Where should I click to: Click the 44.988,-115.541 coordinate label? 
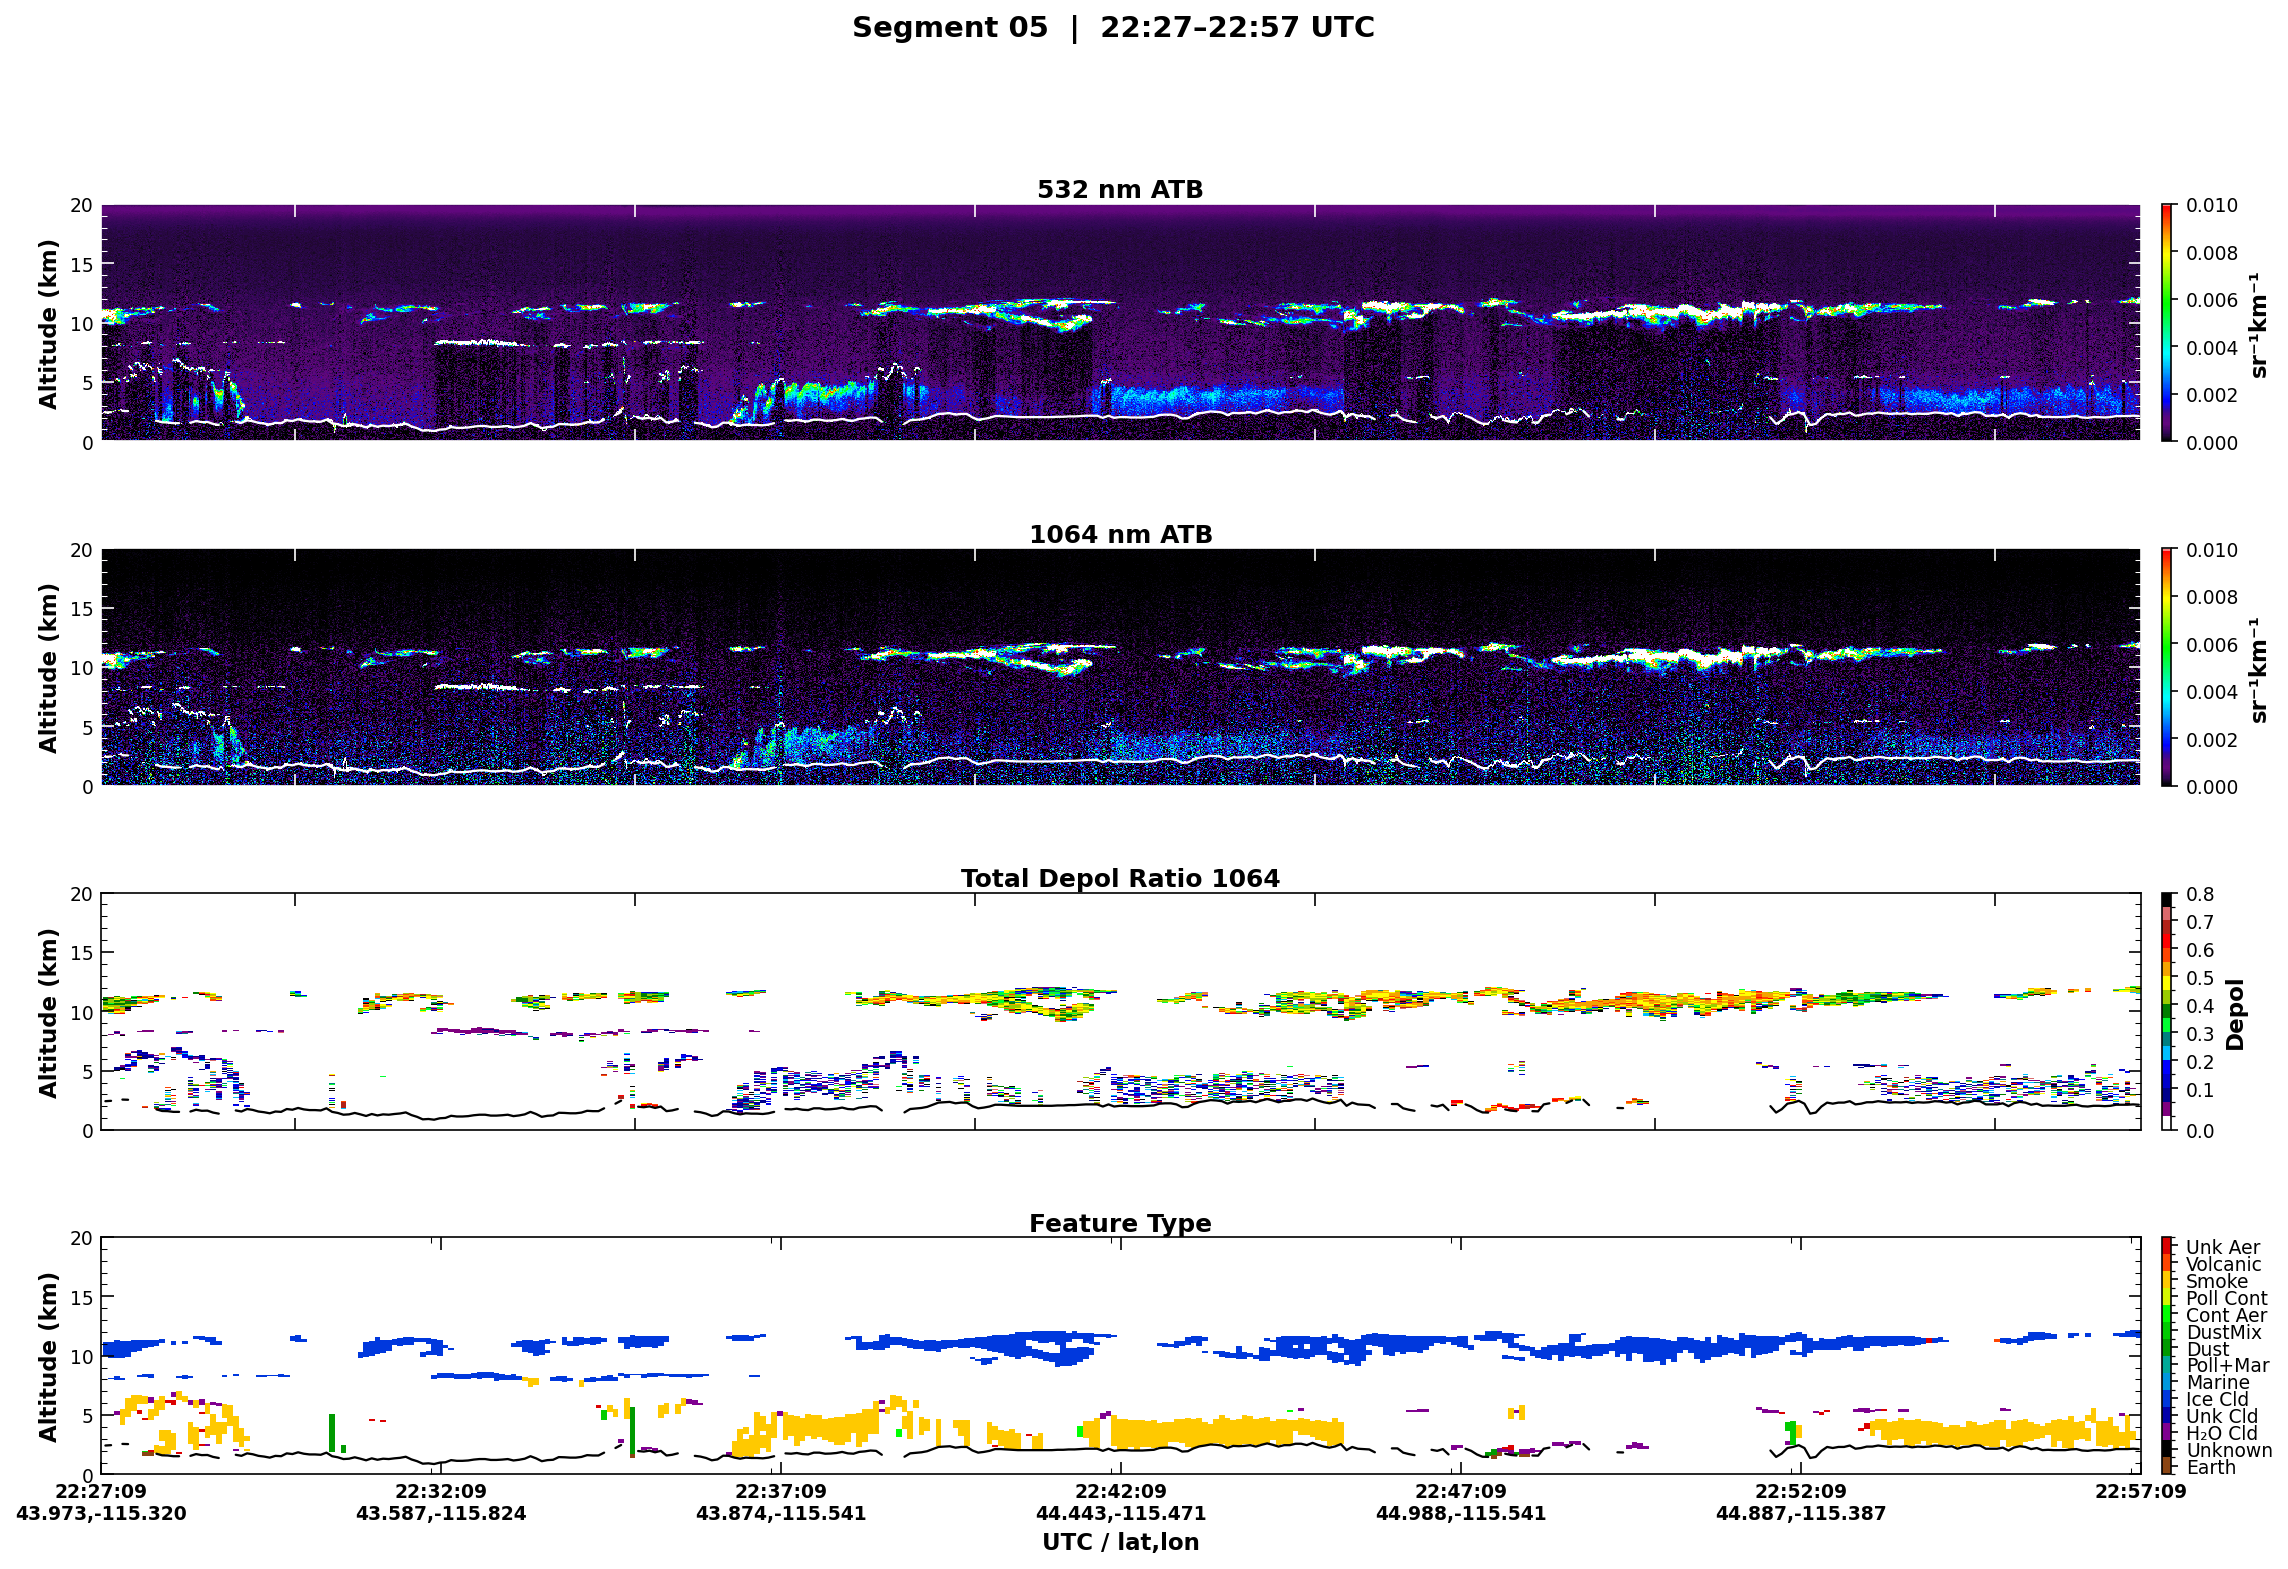1461,1514
